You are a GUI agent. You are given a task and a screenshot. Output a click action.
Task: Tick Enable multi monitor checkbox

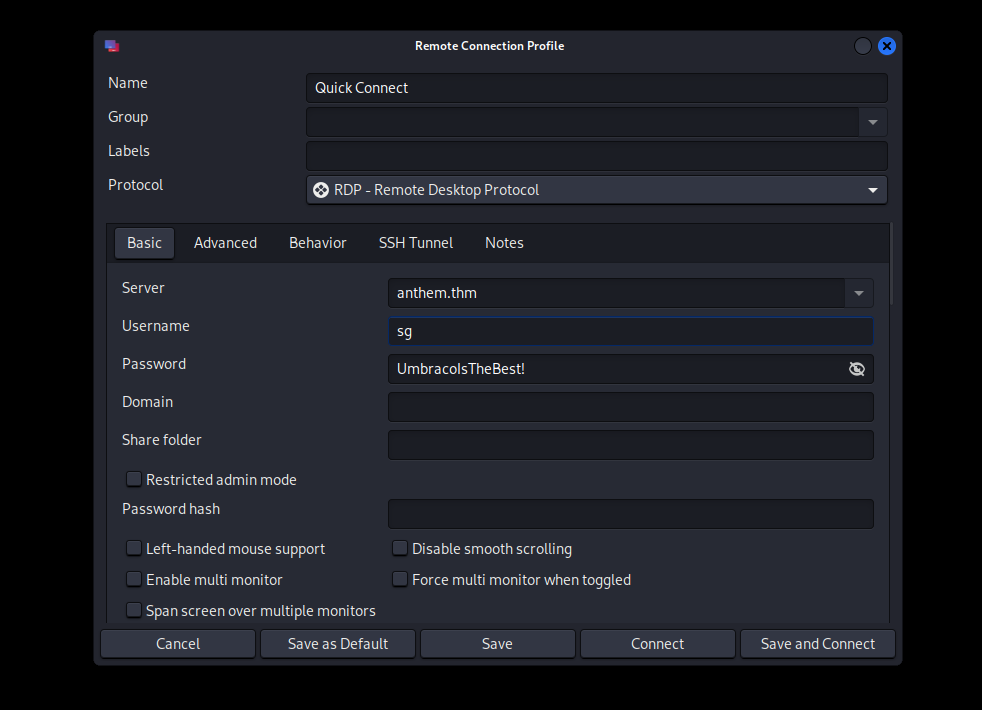click(134, 580)
